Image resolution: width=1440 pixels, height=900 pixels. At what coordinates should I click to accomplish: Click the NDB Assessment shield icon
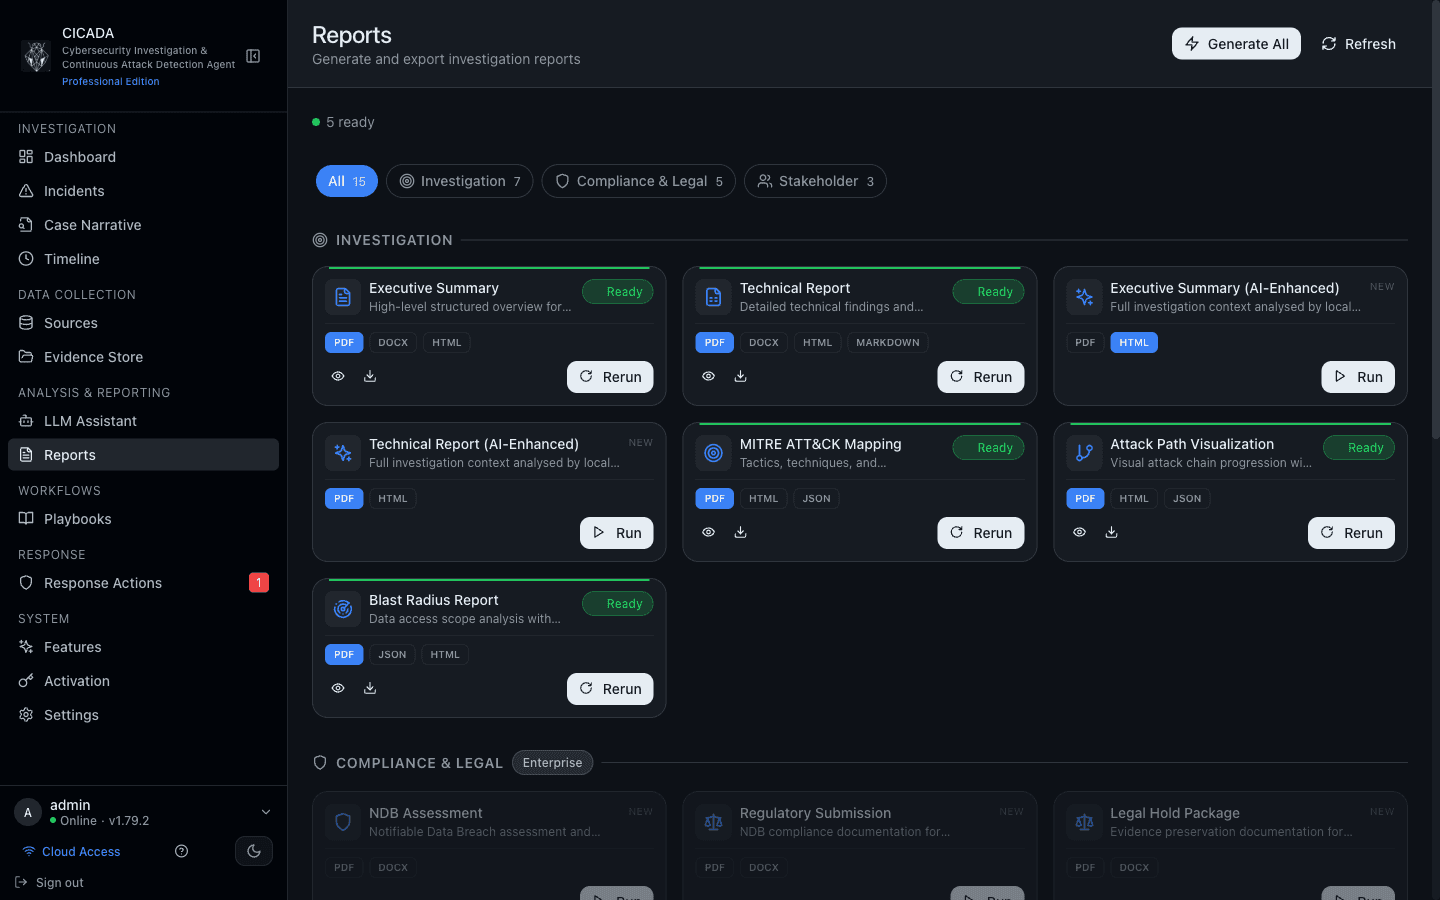[343, 822]
